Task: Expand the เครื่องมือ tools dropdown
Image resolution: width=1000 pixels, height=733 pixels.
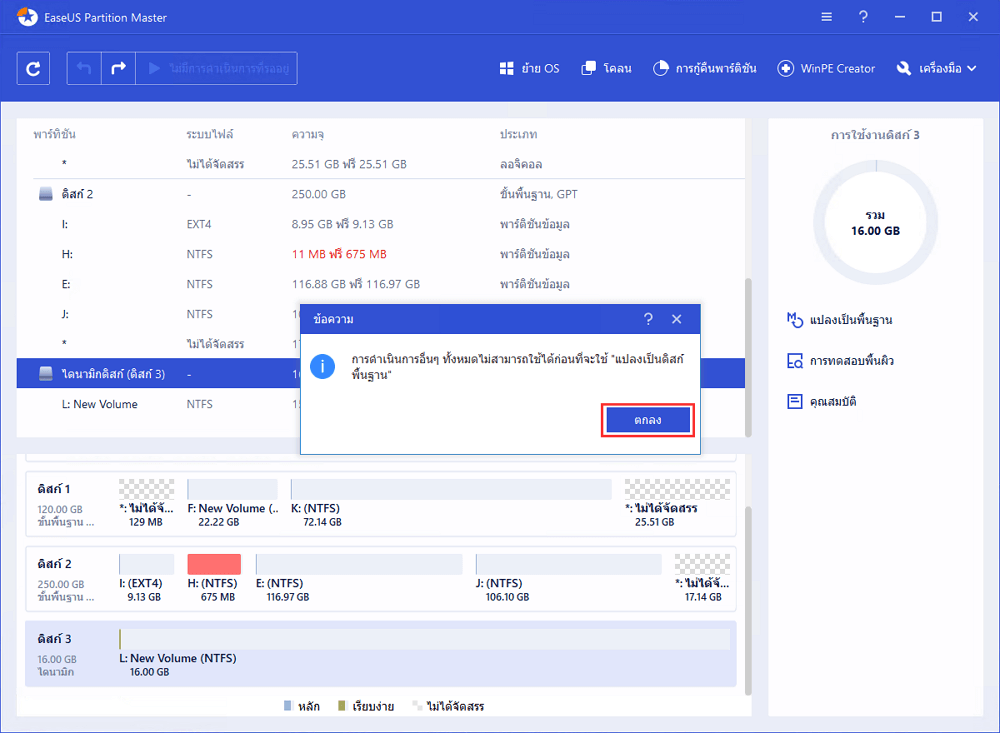Action: click(x=936, y=68)
